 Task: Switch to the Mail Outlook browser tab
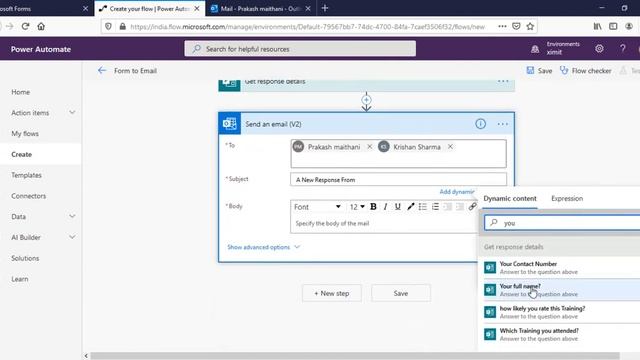tap(261, 8)
